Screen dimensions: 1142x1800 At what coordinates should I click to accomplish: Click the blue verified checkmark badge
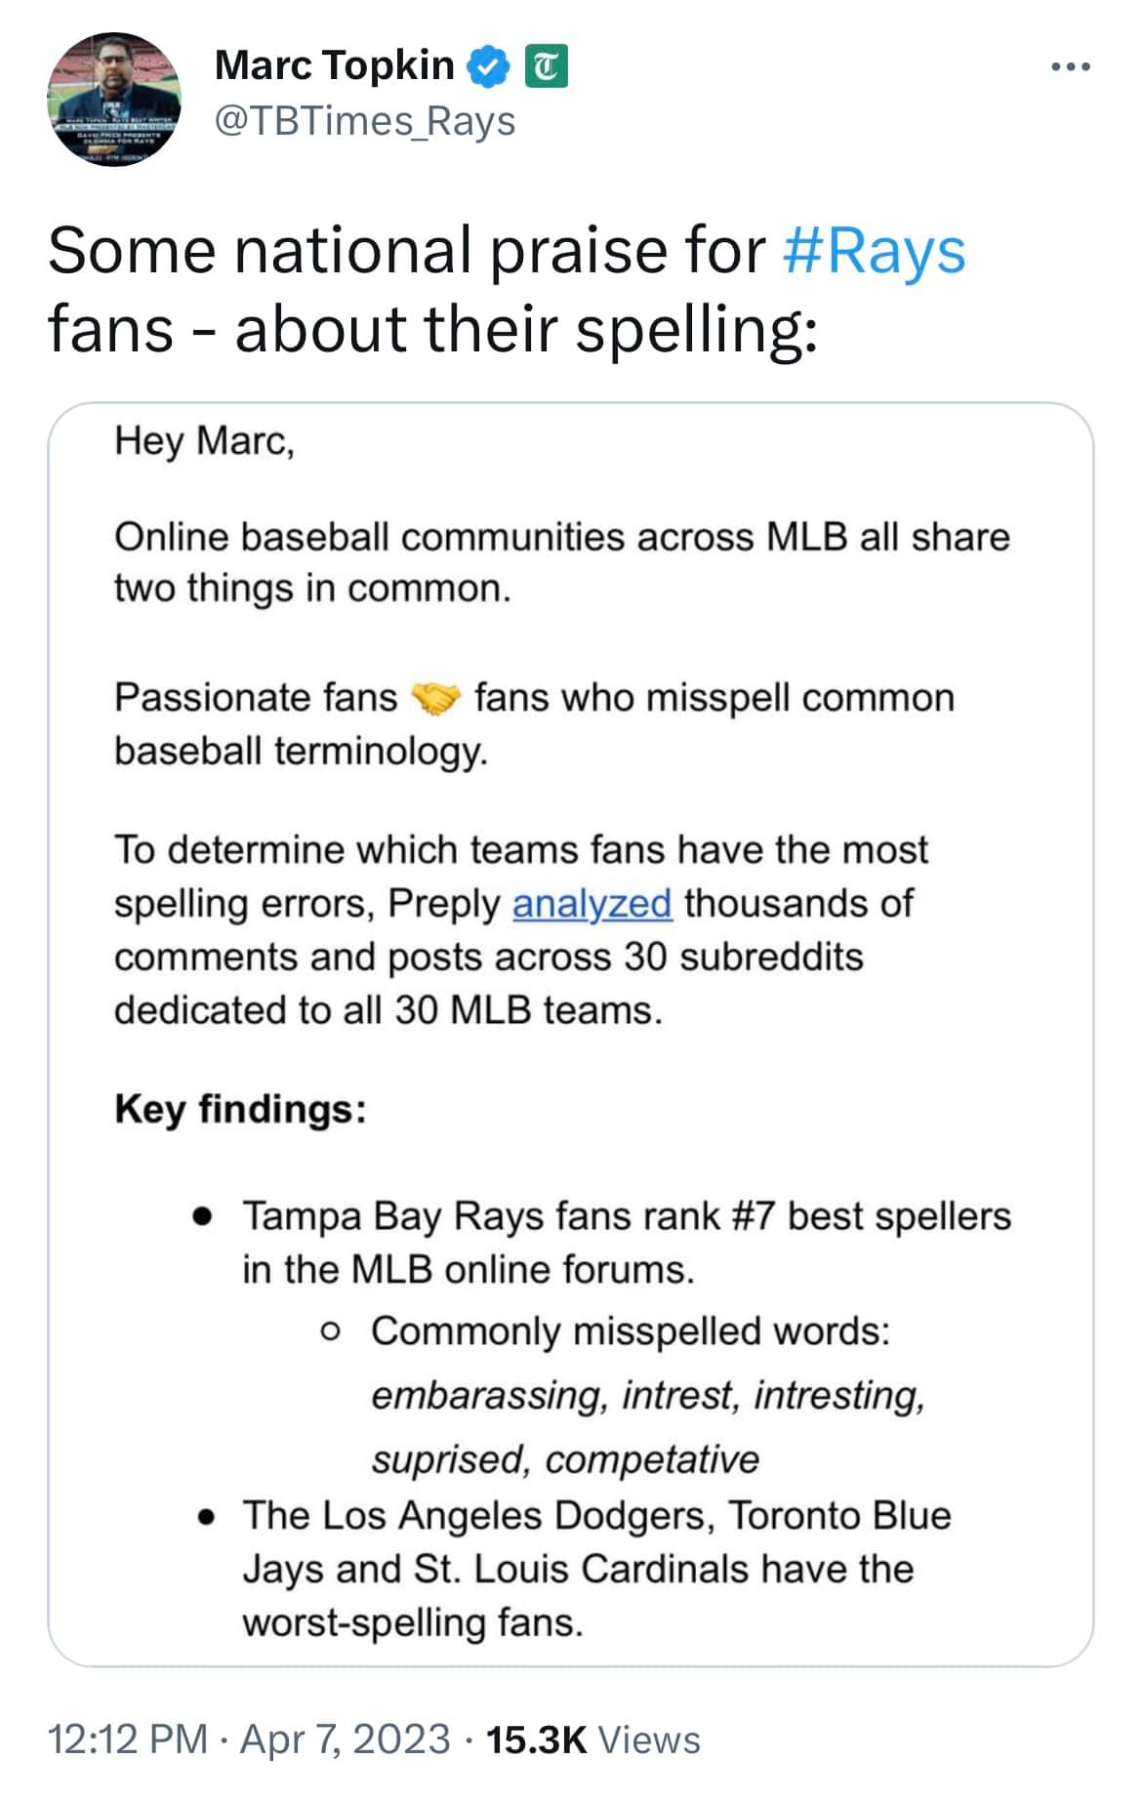(x=489, y=67)
